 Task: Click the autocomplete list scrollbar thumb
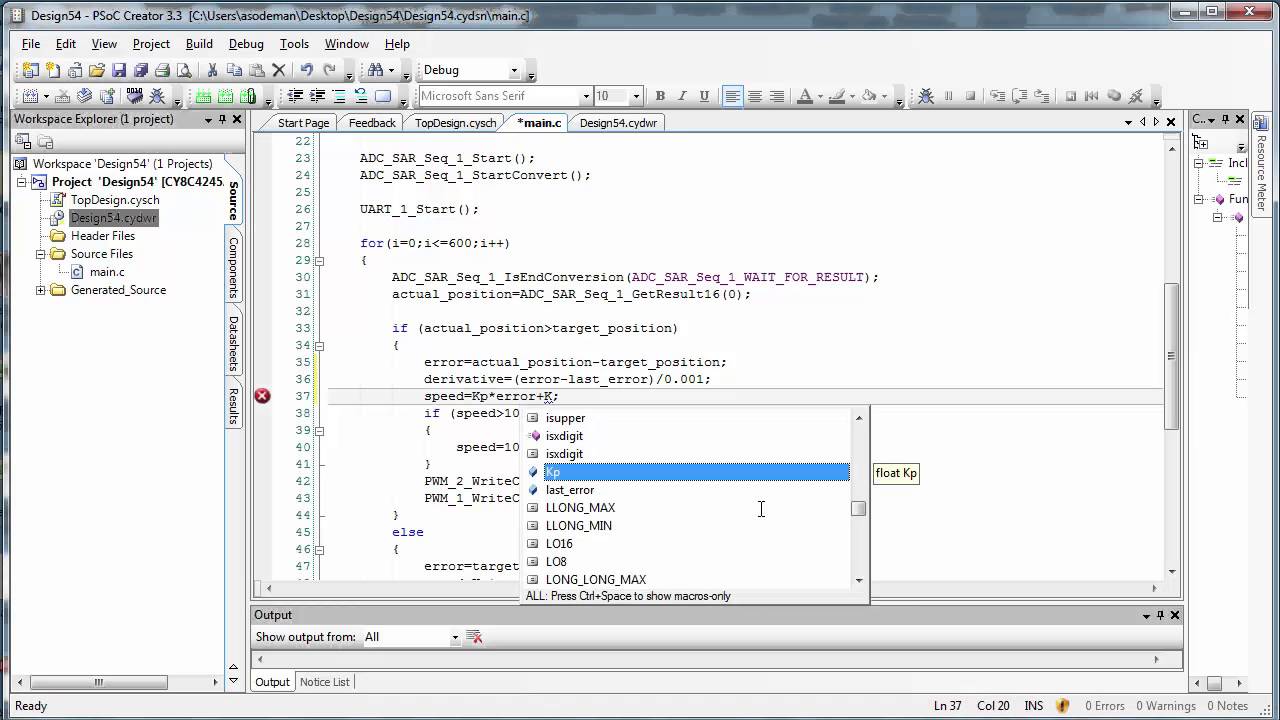859,509
